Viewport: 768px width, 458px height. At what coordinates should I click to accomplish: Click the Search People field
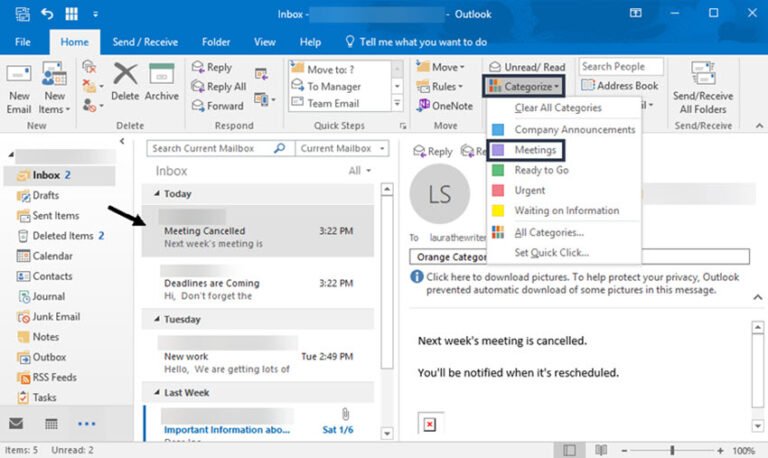pos(621,67)
